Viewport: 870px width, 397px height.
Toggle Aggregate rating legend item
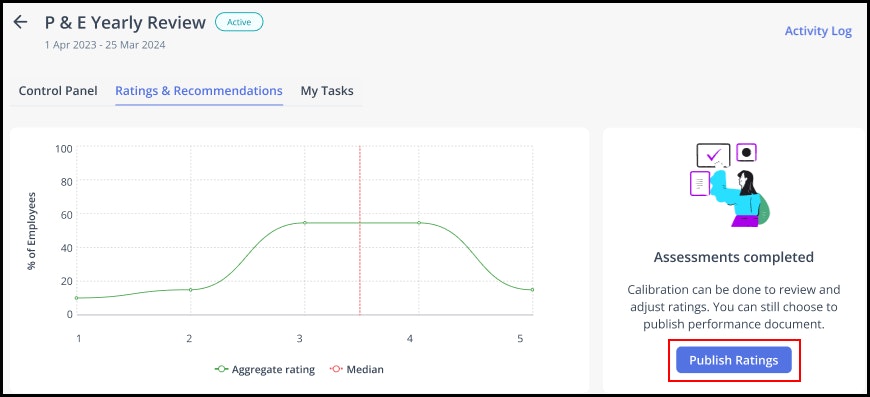(265, 369)
